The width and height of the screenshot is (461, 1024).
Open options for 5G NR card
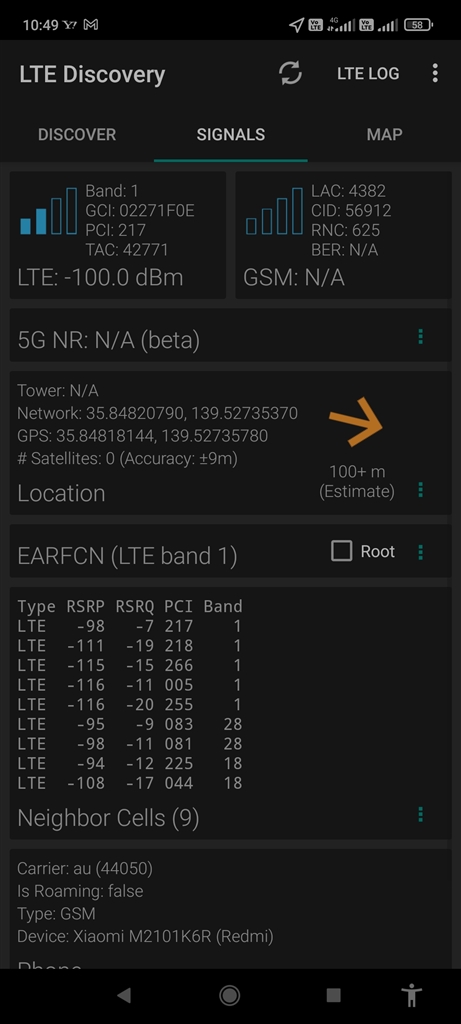click(x=421, y=336)
